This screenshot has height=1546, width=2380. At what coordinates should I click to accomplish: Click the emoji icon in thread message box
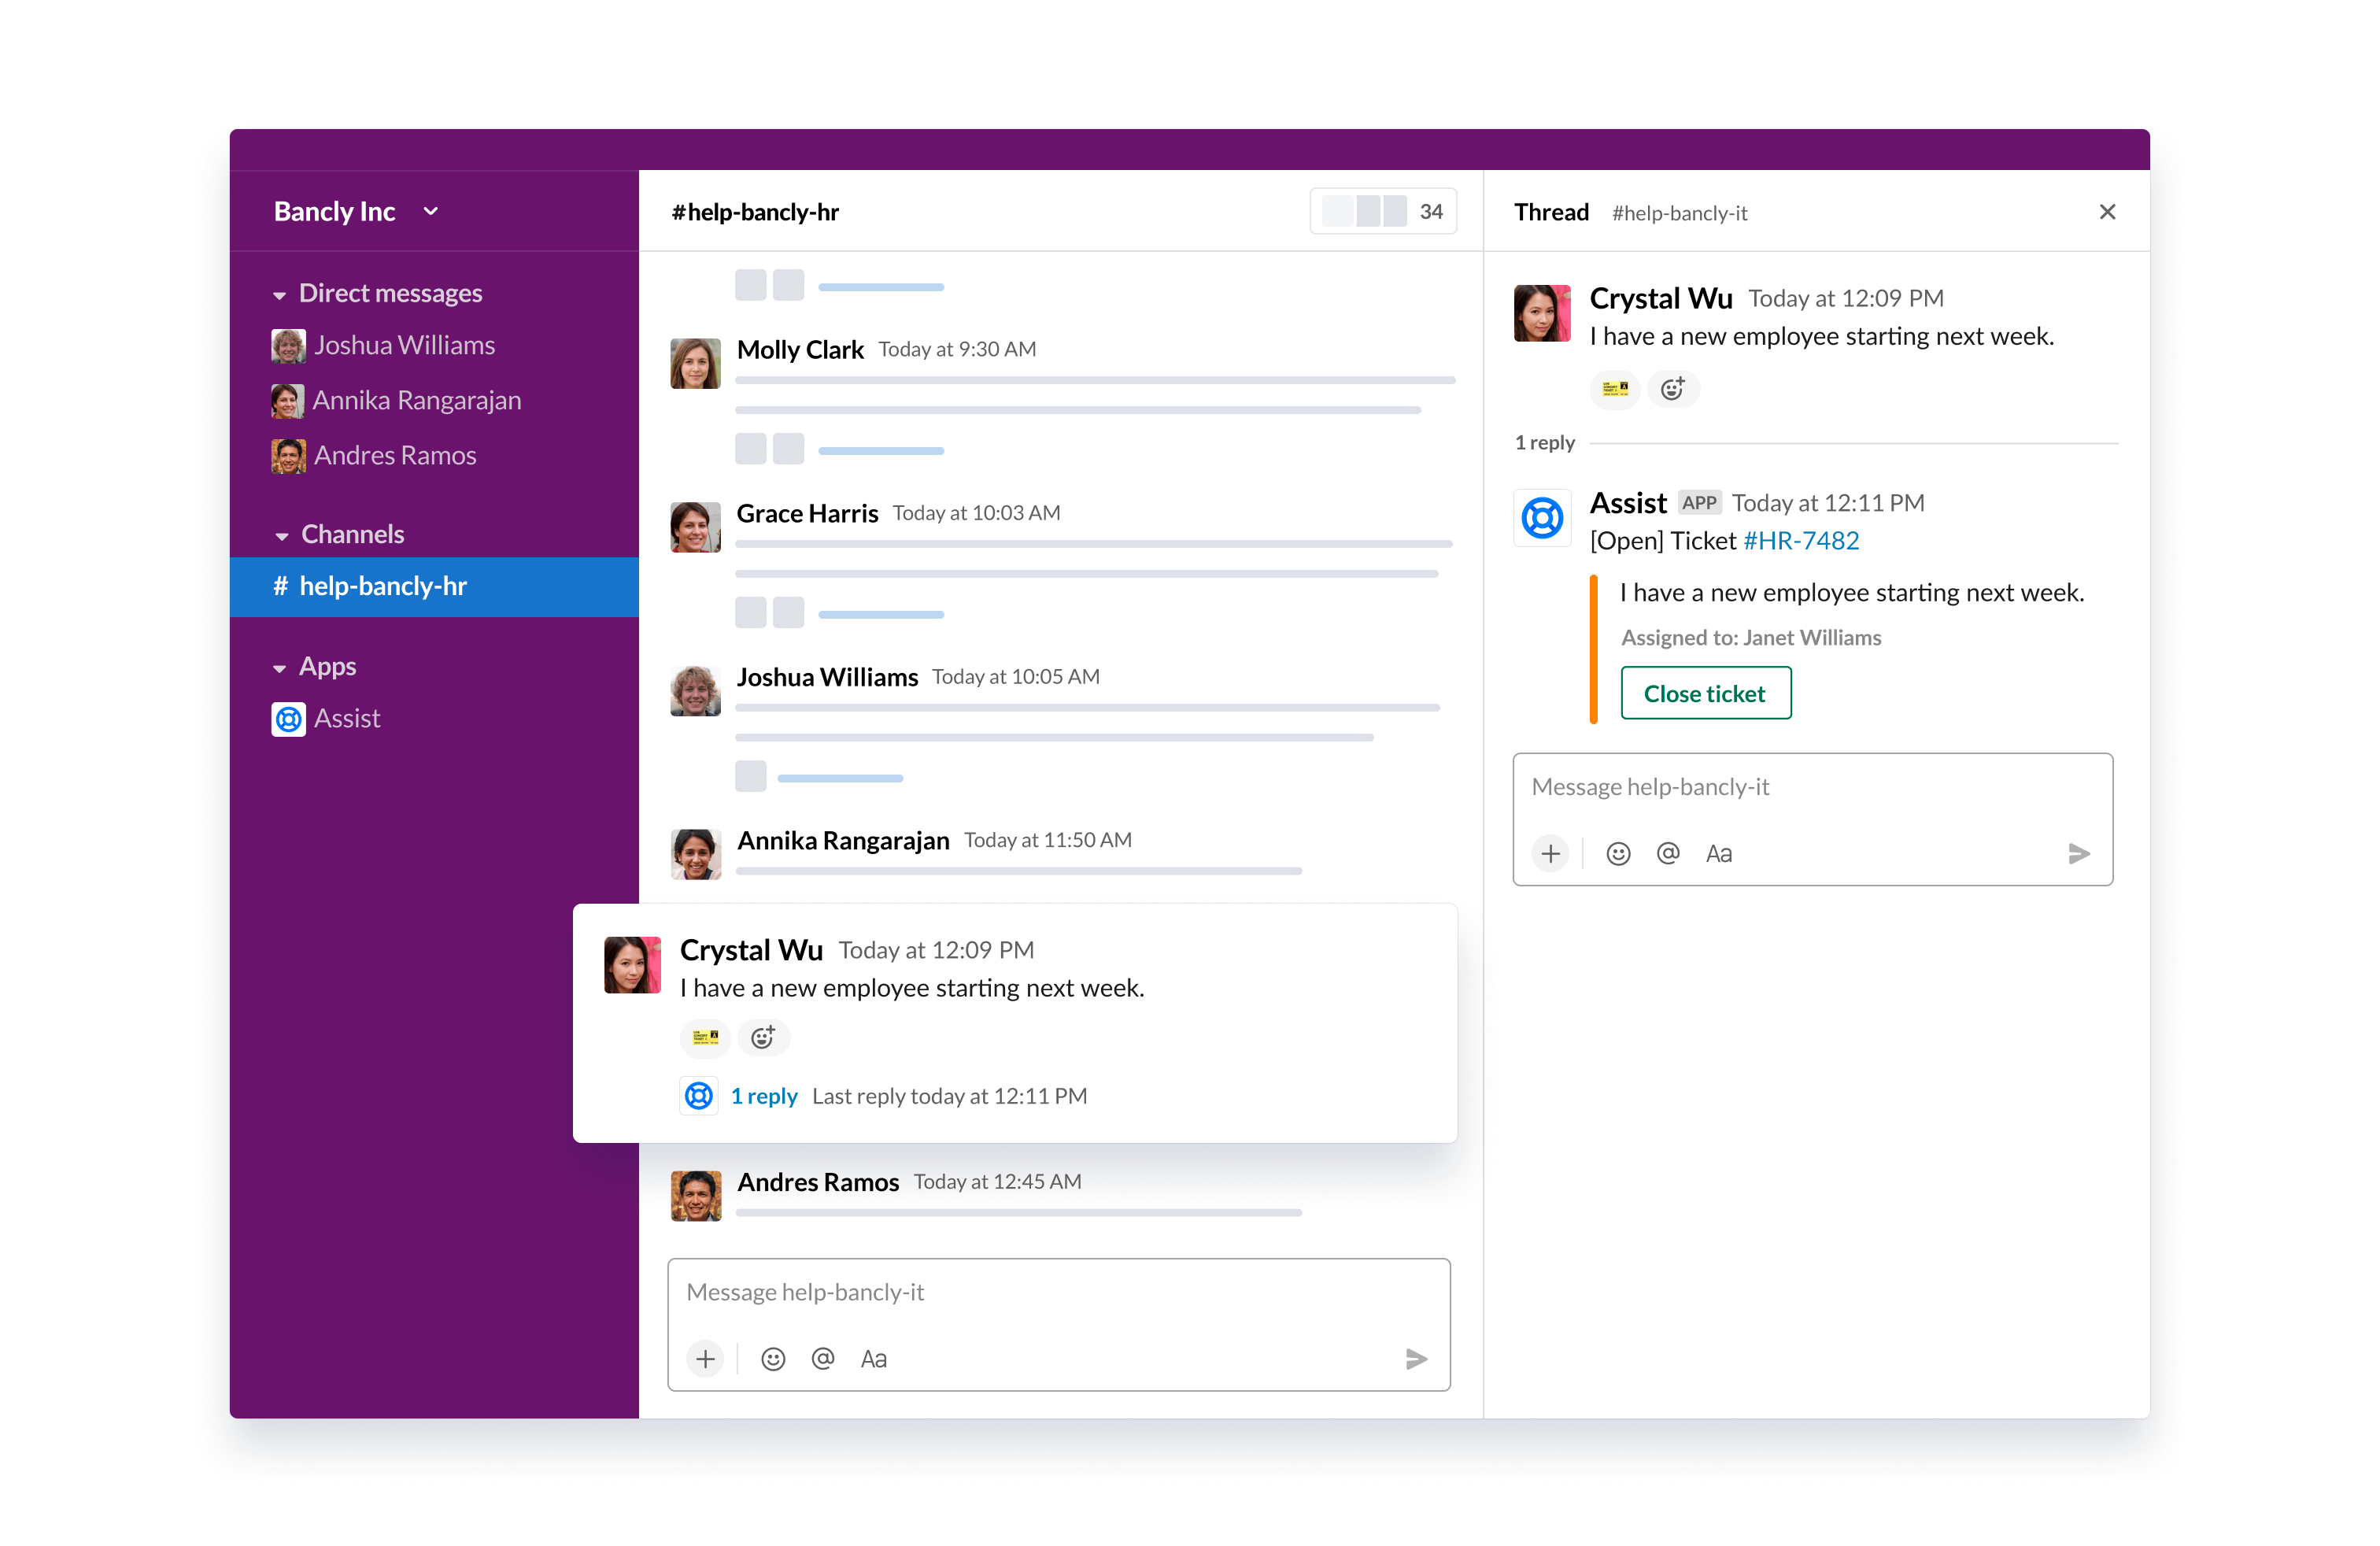click(x=1621, y=850)
